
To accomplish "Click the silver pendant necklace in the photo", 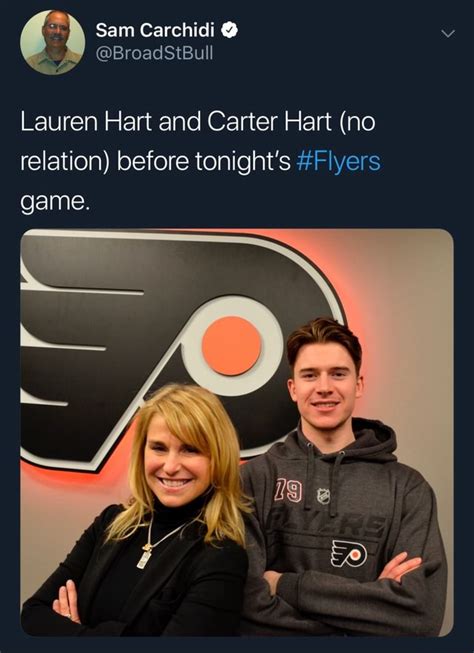I will pyautogui.click(x=144, y=556).
